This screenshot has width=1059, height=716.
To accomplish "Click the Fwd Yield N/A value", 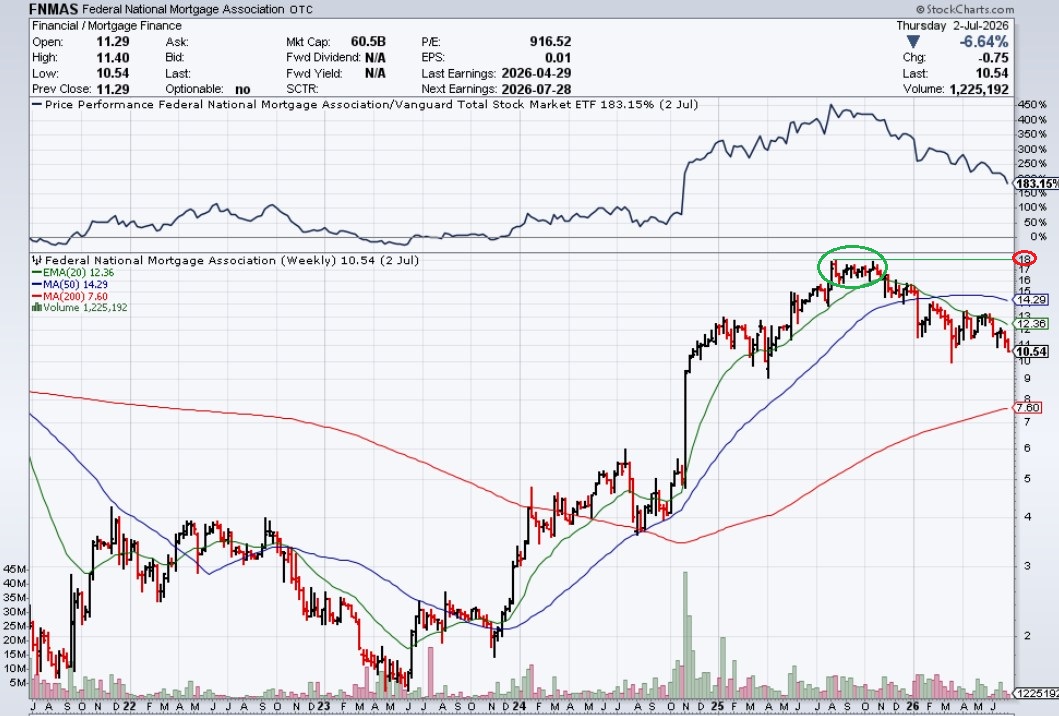I will coord(375,73).
